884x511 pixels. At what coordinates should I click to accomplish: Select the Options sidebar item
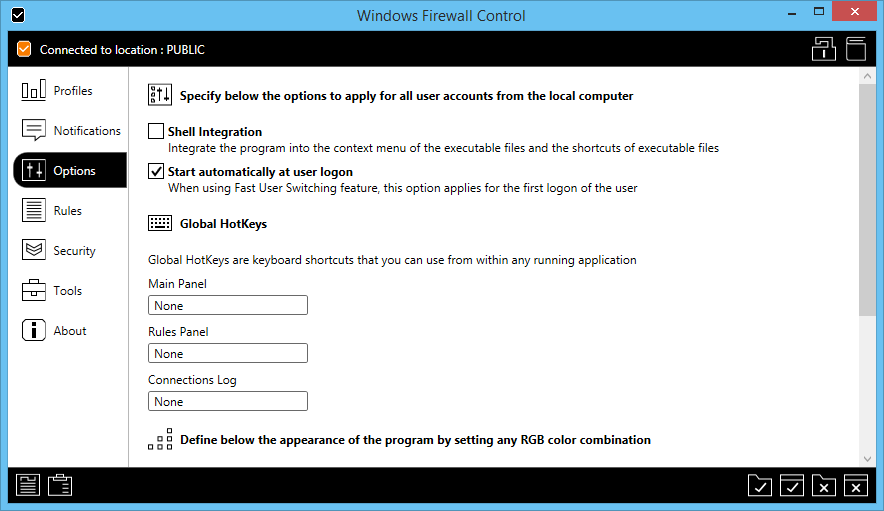[69, 170]
